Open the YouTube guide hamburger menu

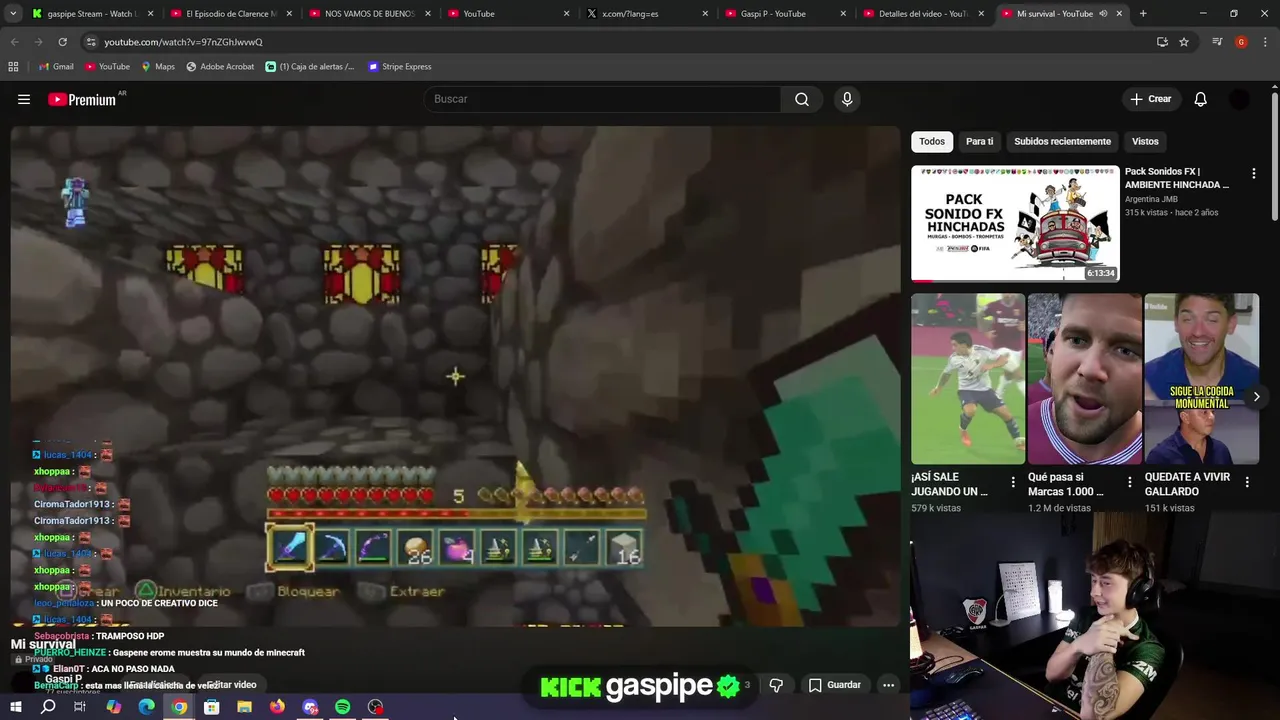tap(24, 99)
